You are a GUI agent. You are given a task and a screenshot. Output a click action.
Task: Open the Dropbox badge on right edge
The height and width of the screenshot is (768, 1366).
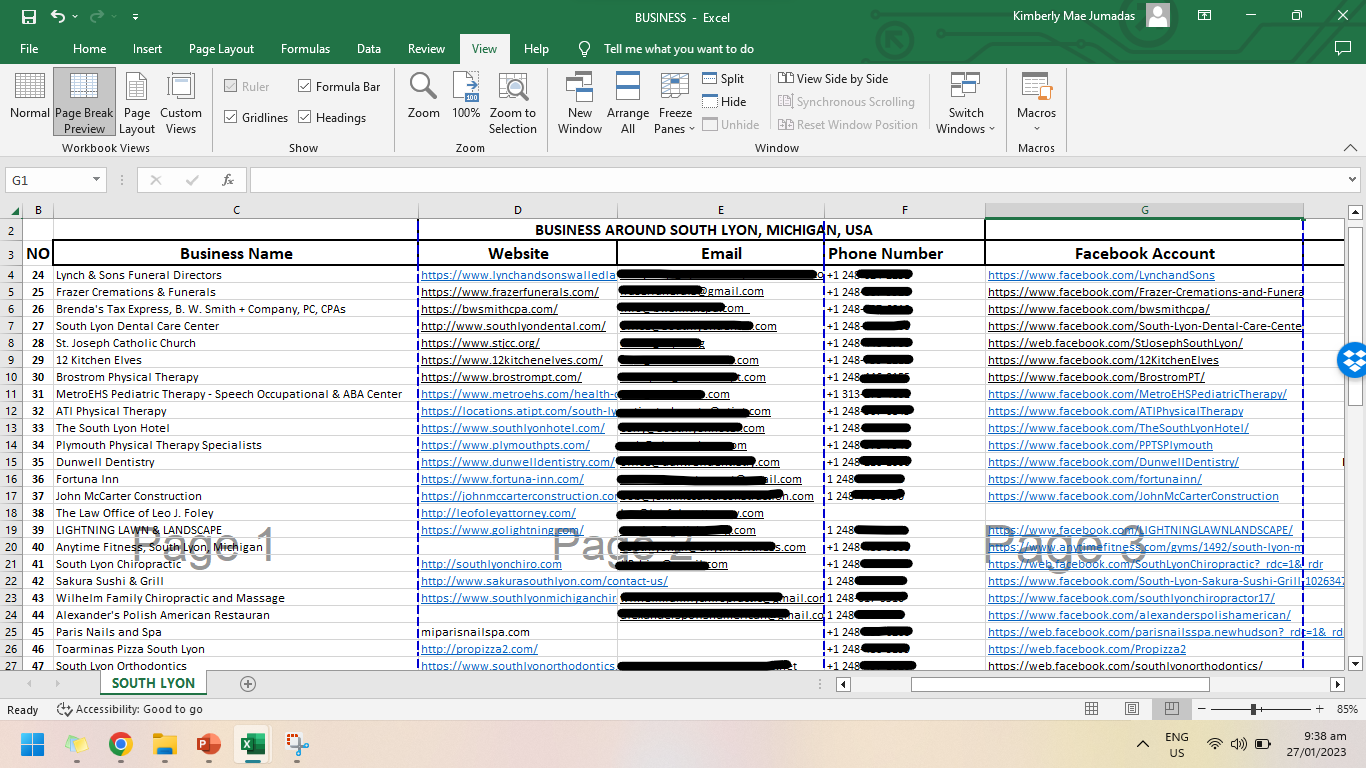(1352, 360)
